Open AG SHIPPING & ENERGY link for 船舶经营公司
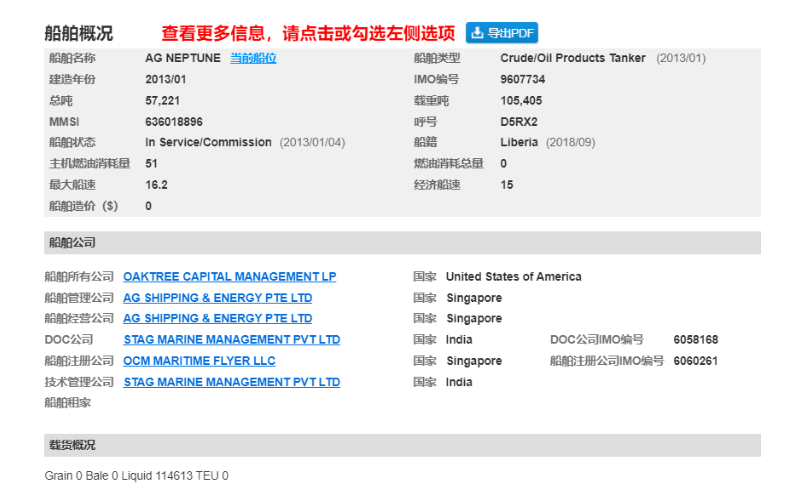 pos(218,318)
